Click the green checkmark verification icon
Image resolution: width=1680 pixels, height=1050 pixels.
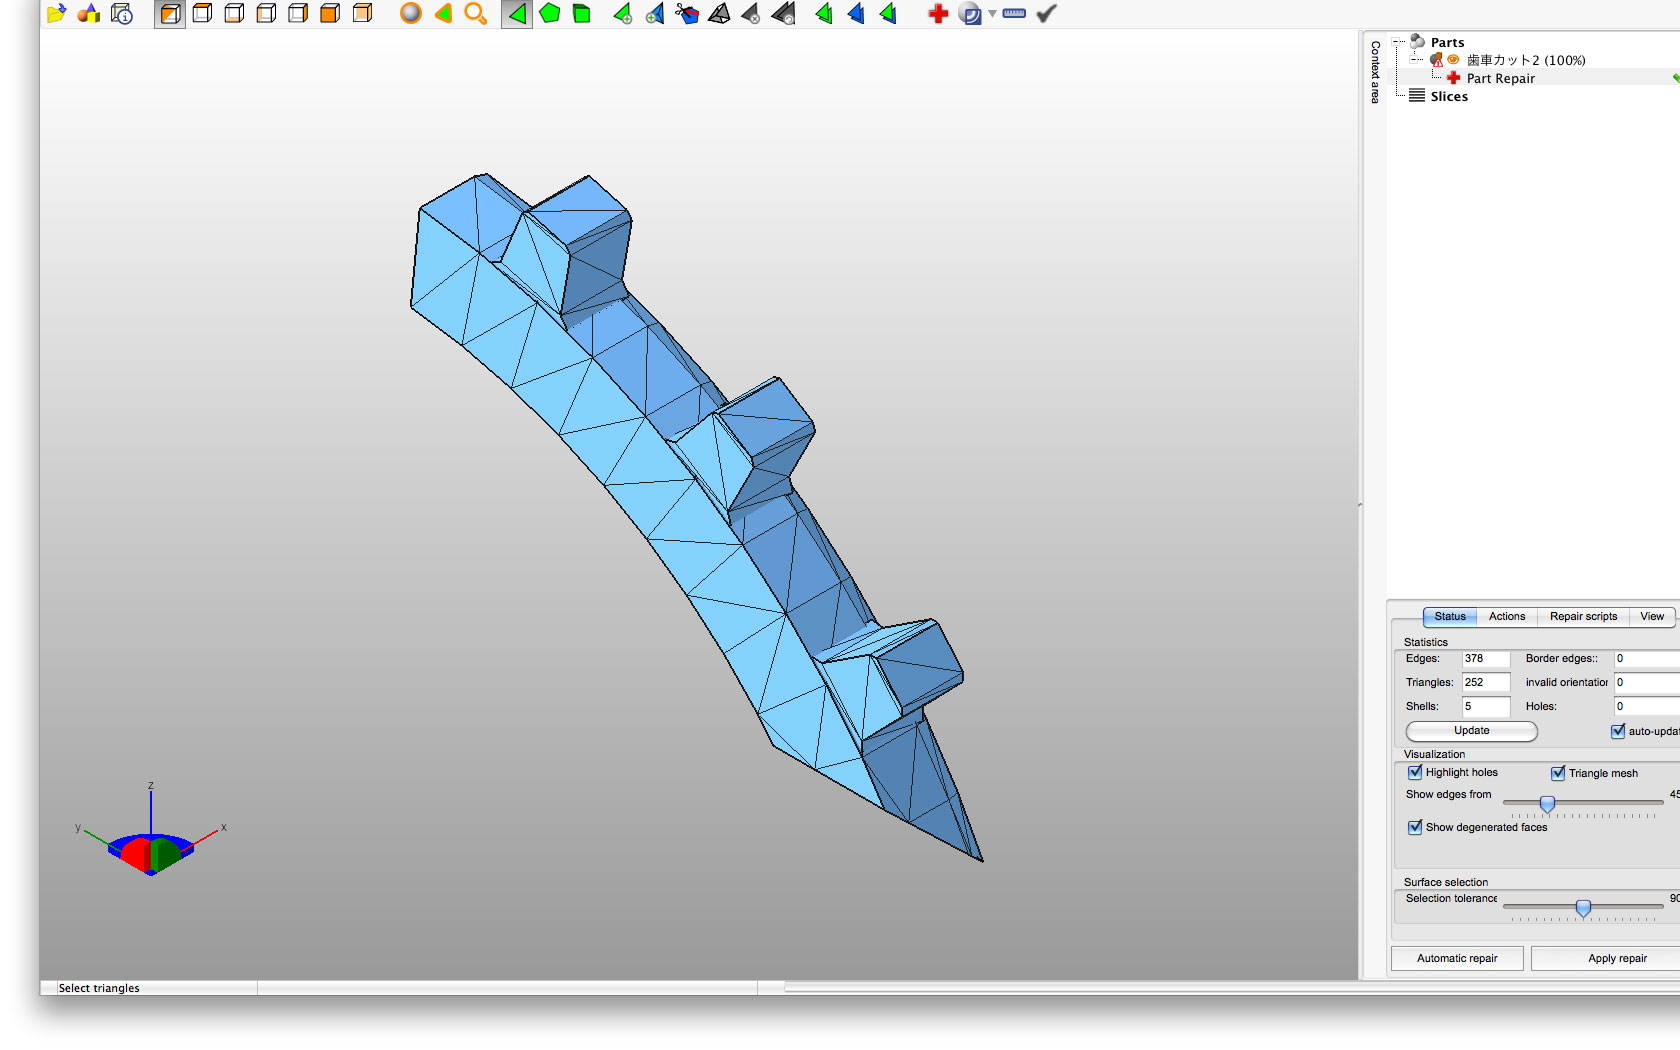pos(1045,13)
